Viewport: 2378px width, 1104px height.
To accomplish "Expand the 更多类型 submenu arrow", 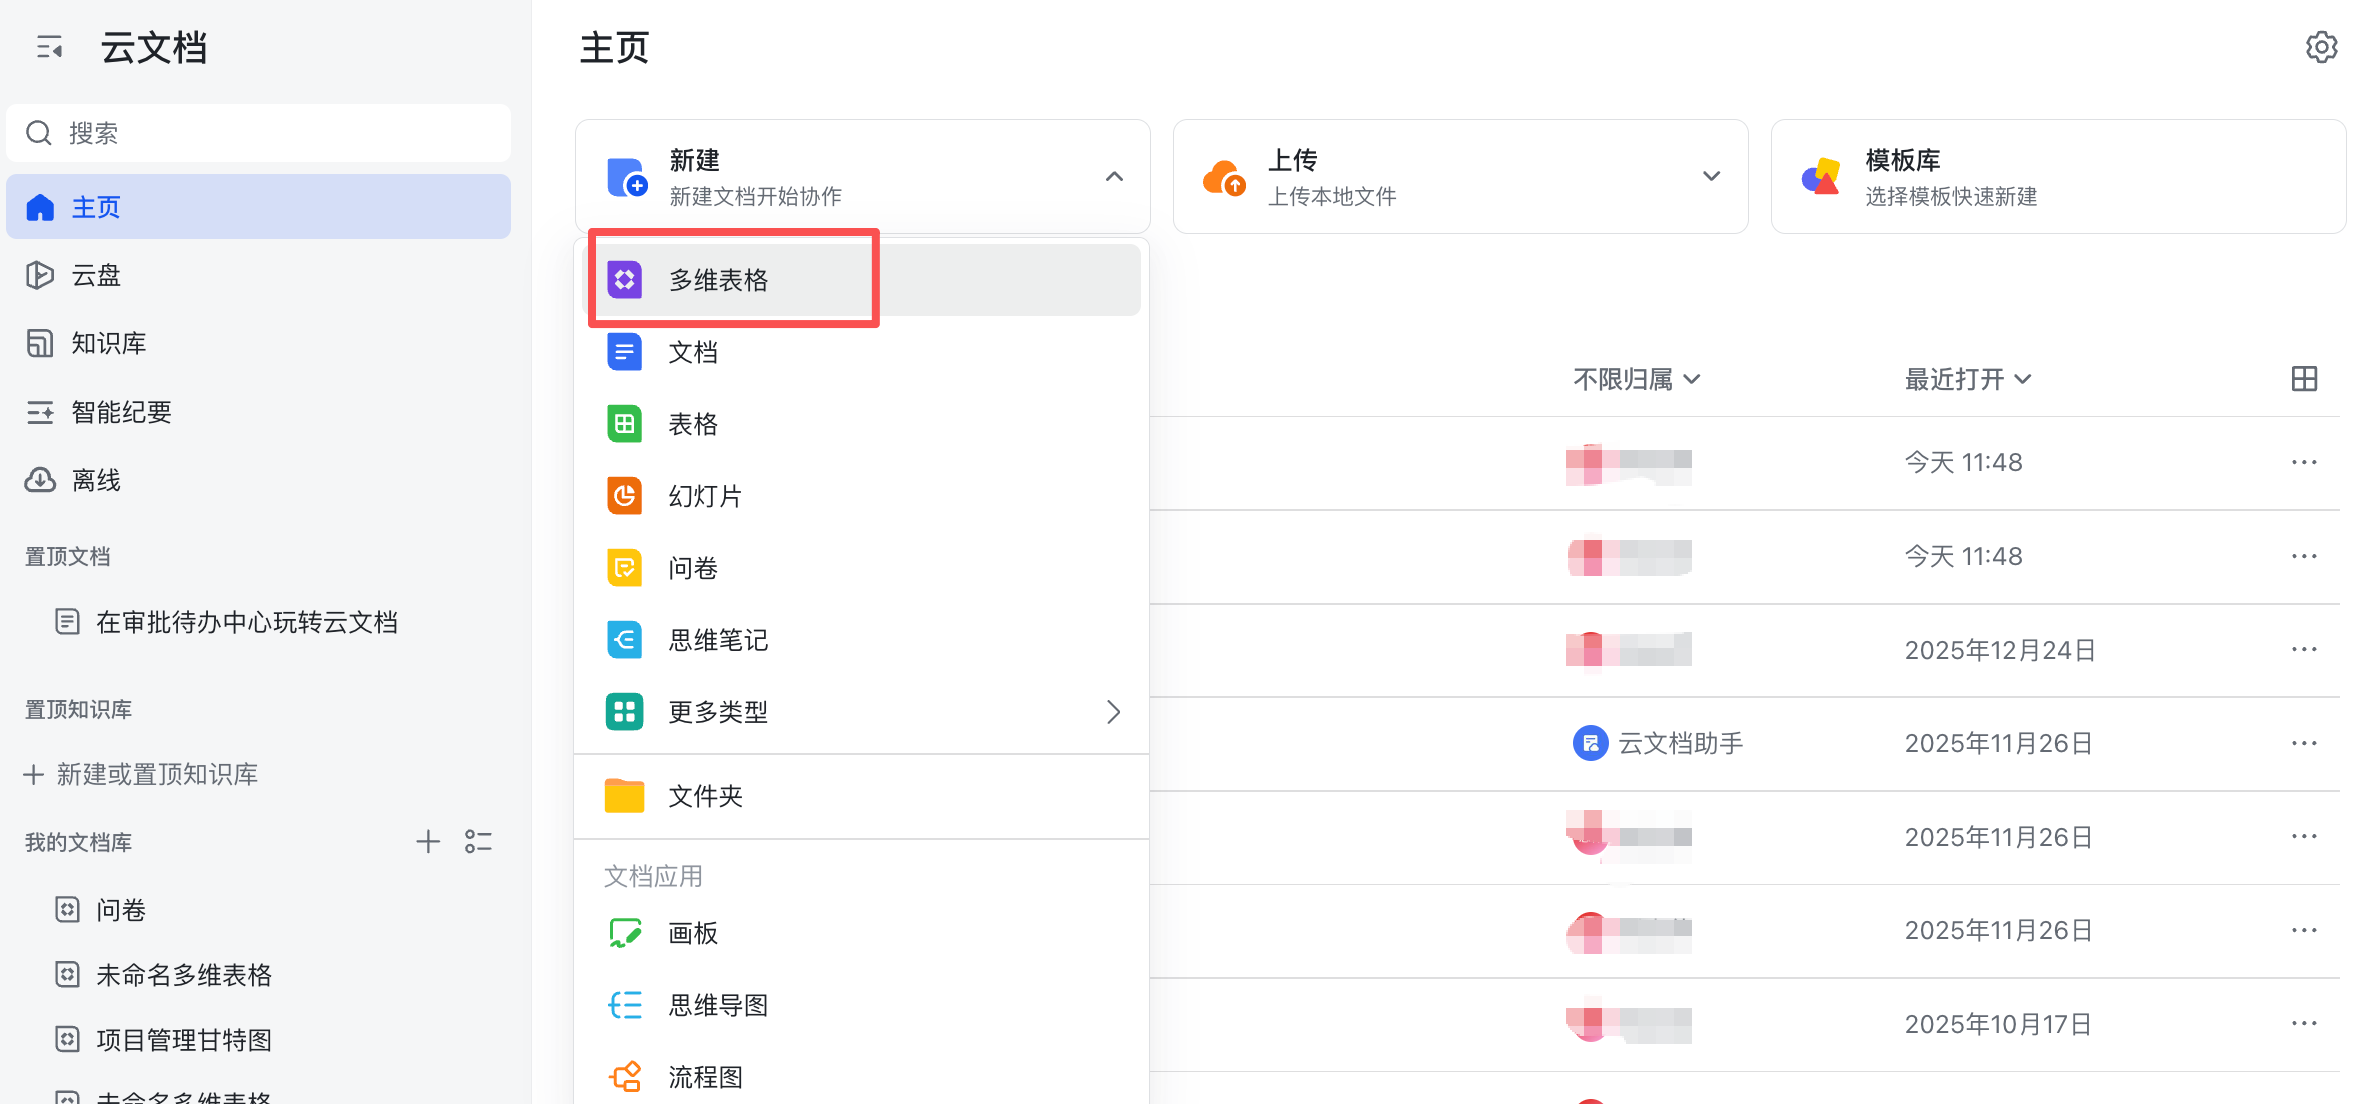I will (1113, 712).
